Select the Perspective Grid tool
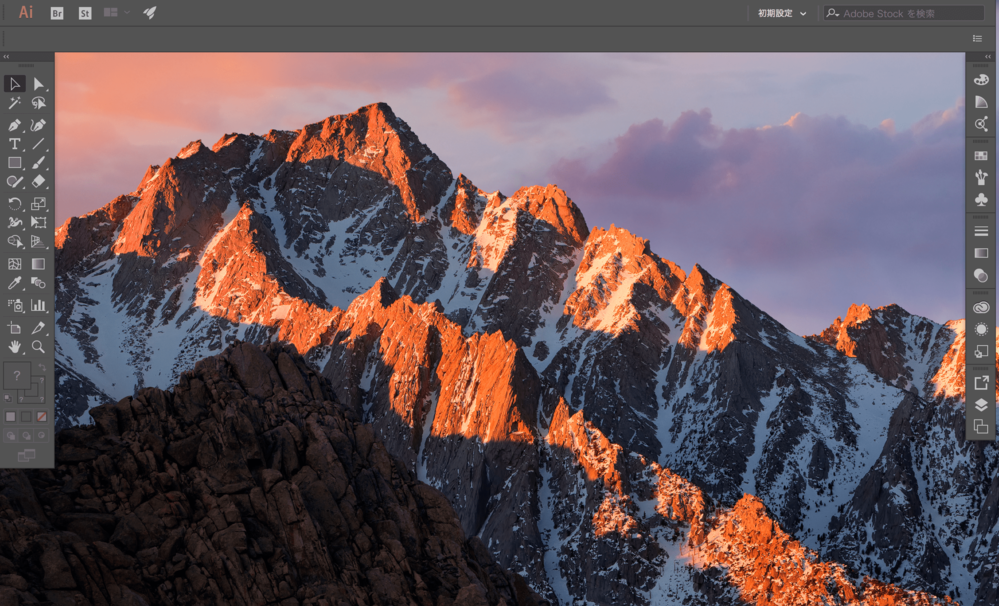 pos(38,242)
